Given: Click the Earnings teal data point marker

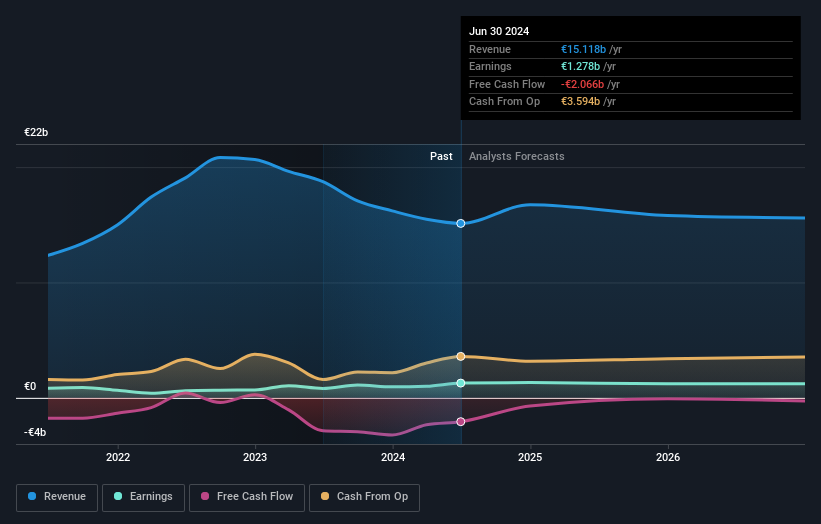Looking at the screenshot, I should (x=461, y=383).
